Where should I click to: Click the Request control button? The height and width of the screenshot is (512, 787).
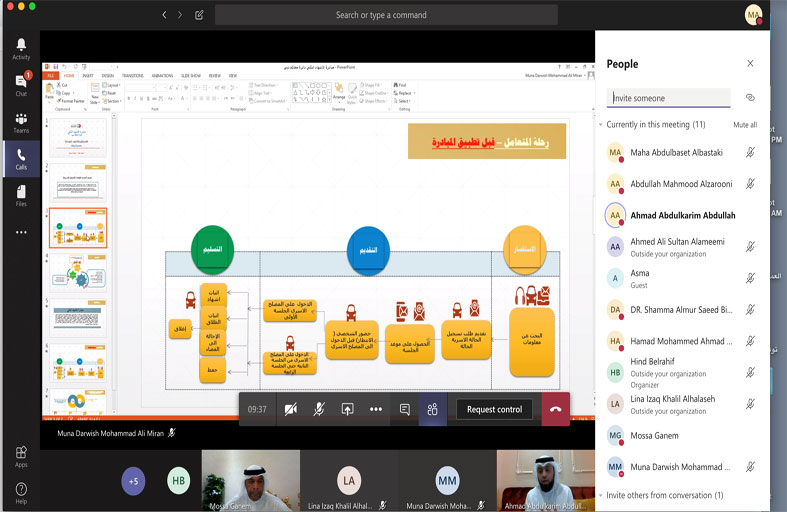point(494,409)
